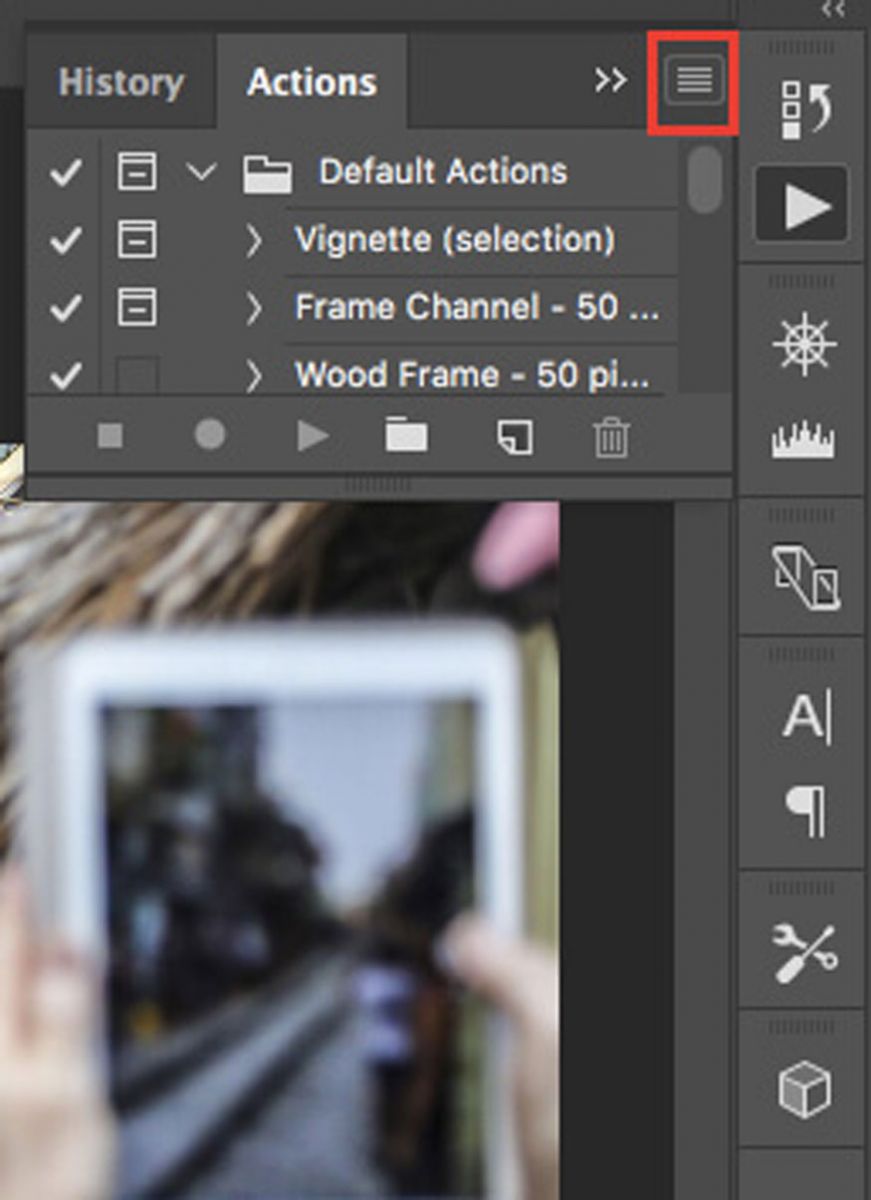This screenshot has width=871, height=1200.
Task: Select the Actions tab
Action: pyautogui.click(x=312, y=82)
